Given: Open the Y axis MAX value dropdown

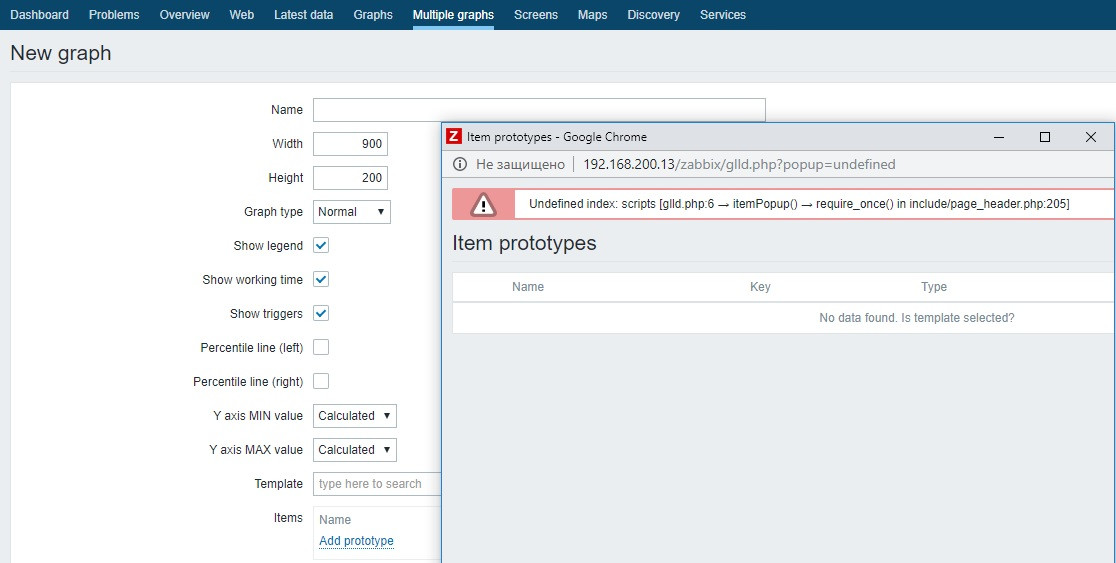Looking at the screenshot, I should (x=354, y=450).
